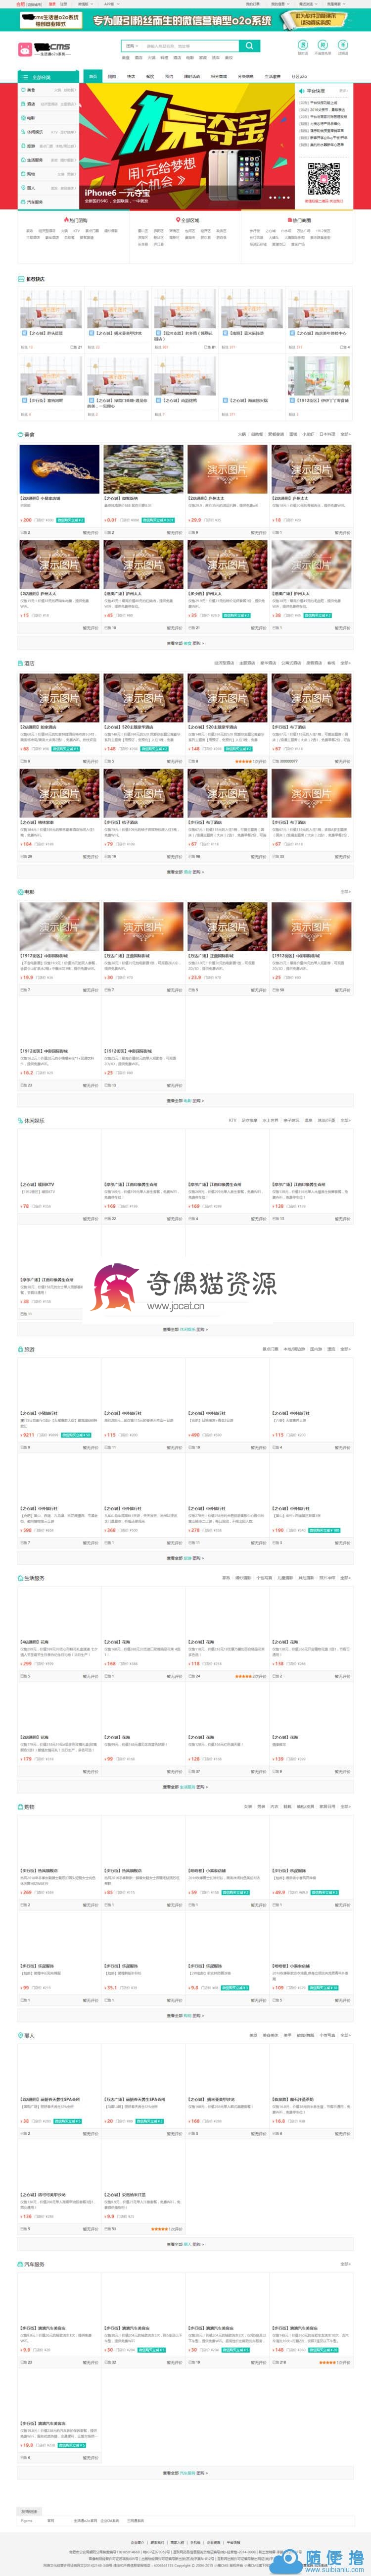Click the QR code beside the banner
This screenshot has height=2576, width=371.
[323, 180]
